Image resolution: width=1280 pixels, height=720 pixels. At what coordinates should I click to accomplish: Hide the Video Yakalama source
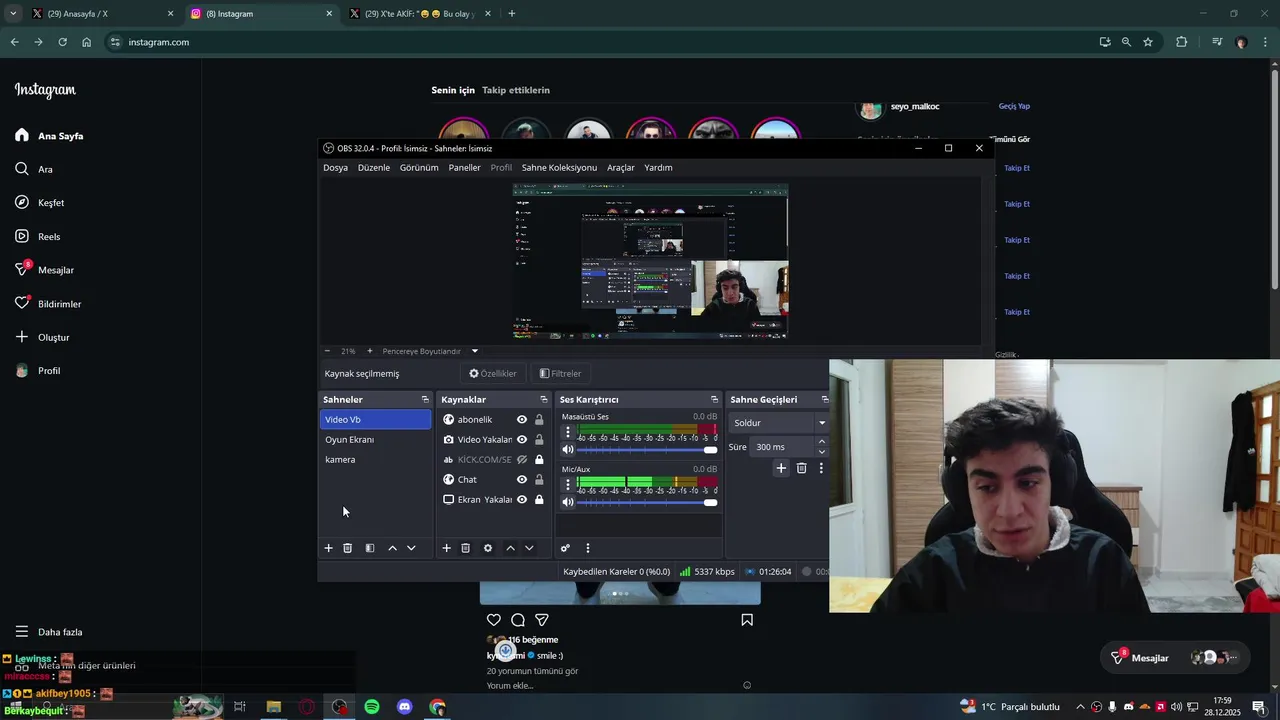522,440
